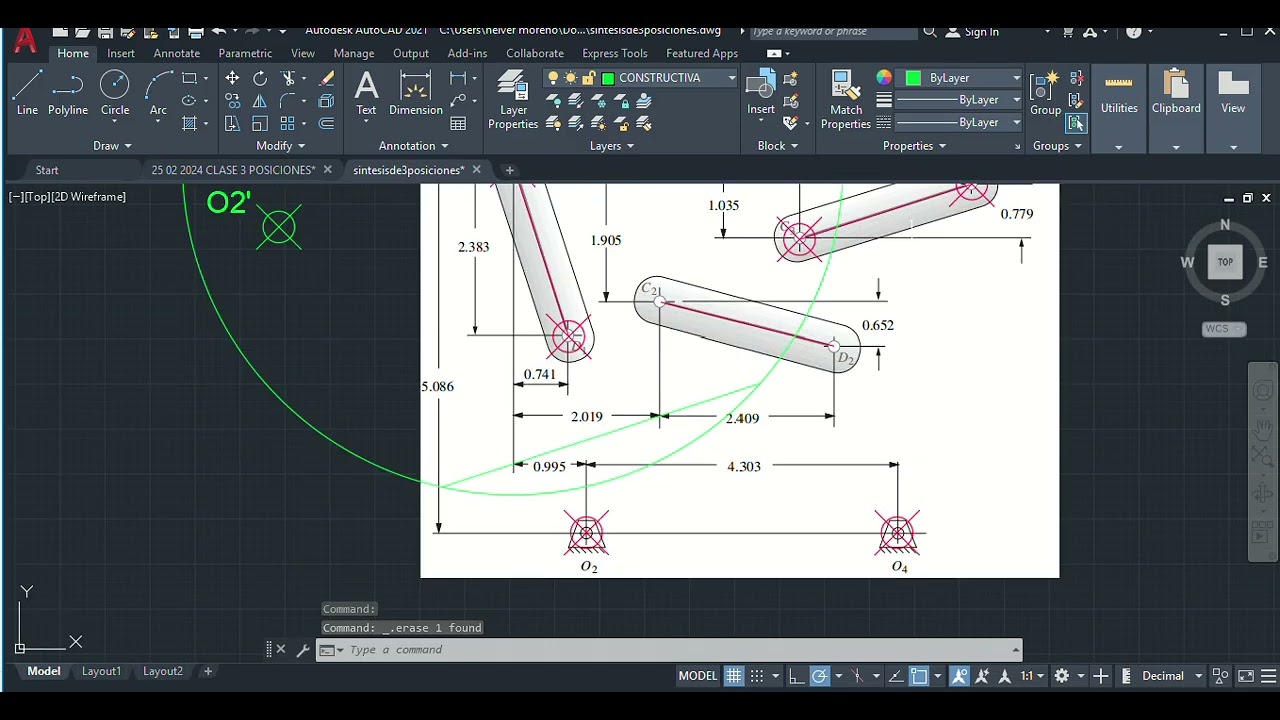Click the Rectangle tool icon

(x=189, y=78)
